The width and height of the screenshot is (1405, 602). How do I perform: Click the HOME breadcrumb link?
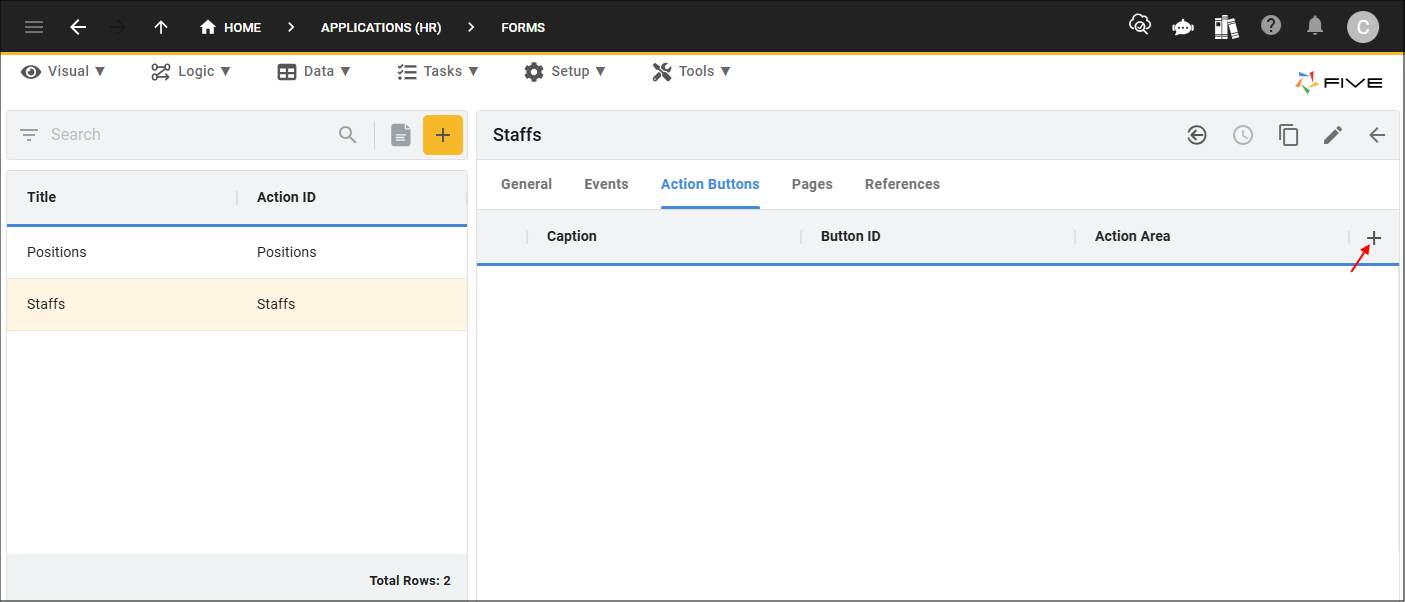tap(231, 27)
